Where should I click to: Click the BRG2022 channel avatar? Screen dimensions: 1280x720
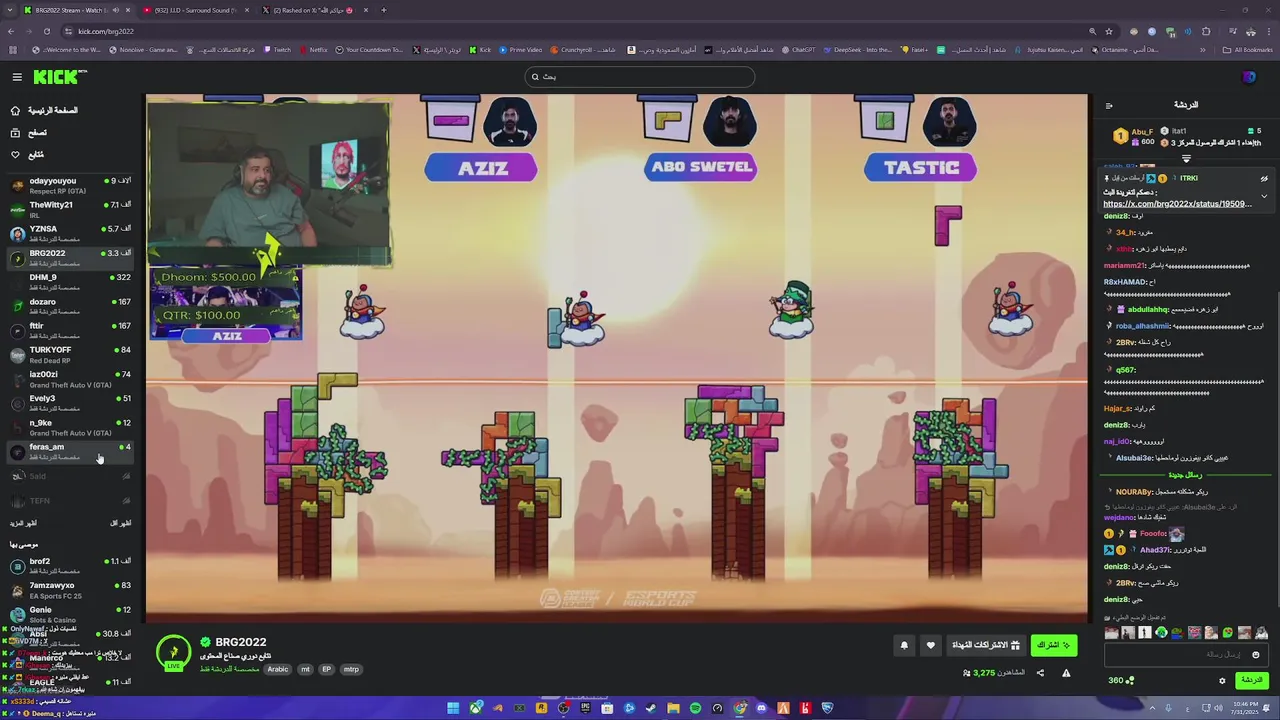tap(173, 651)
